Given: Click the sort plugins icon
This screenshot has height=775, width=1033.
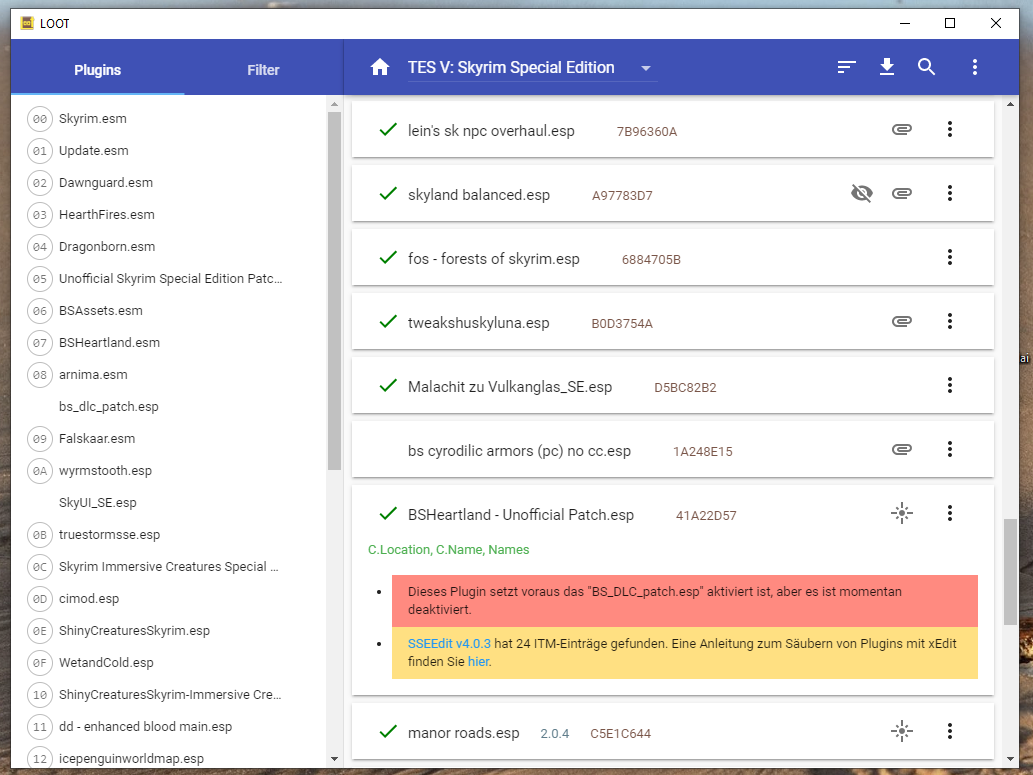Looking at the screenshot, I should (847, 68).
